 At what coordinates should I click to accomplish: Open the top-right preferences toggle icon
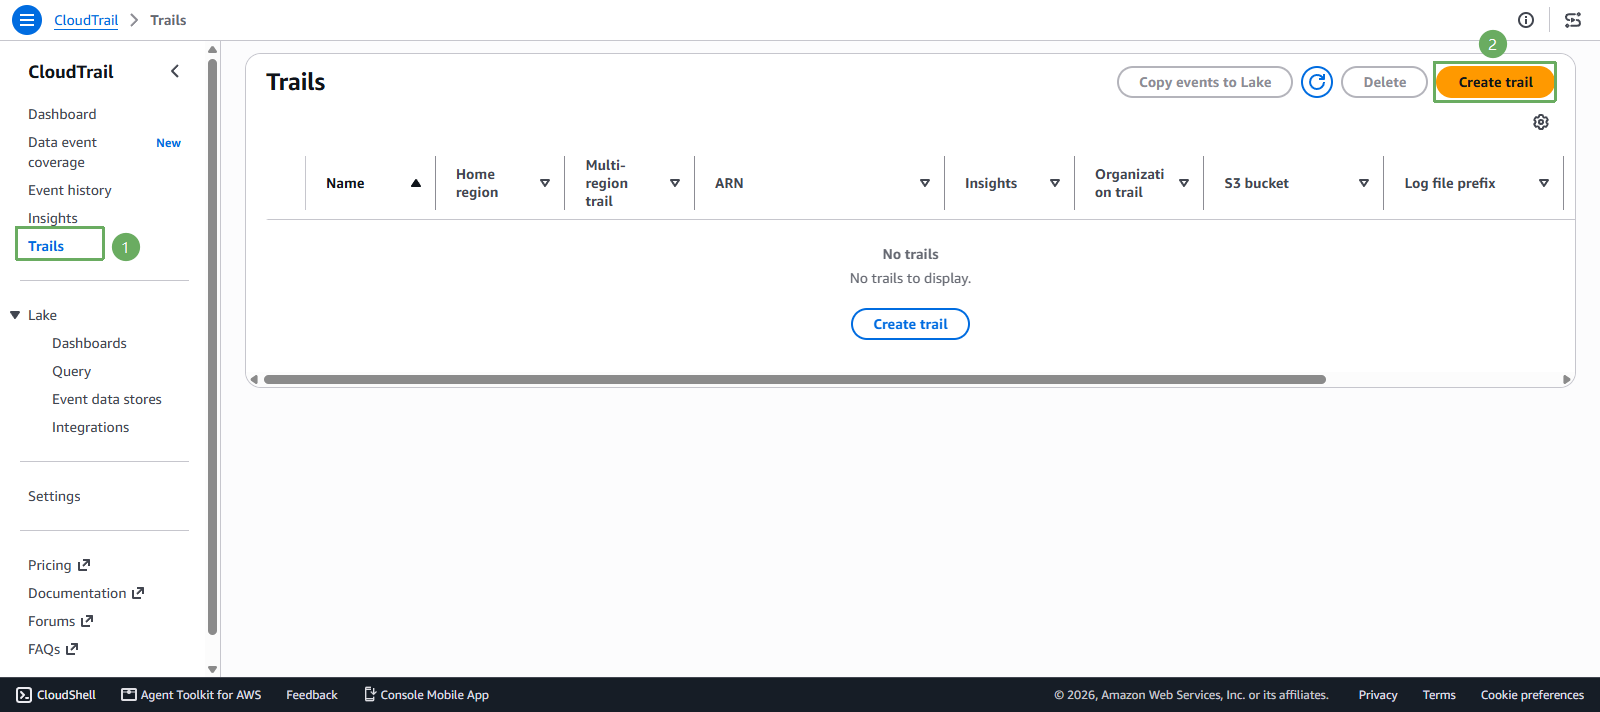point(1573,20)
